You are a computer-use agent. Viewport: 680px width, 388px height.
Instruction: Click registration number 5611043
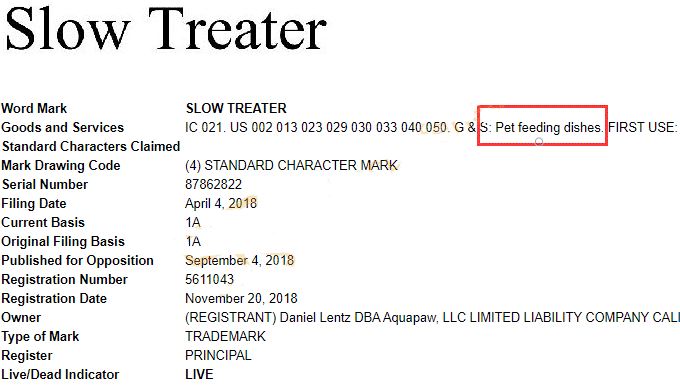coord(209,279)
